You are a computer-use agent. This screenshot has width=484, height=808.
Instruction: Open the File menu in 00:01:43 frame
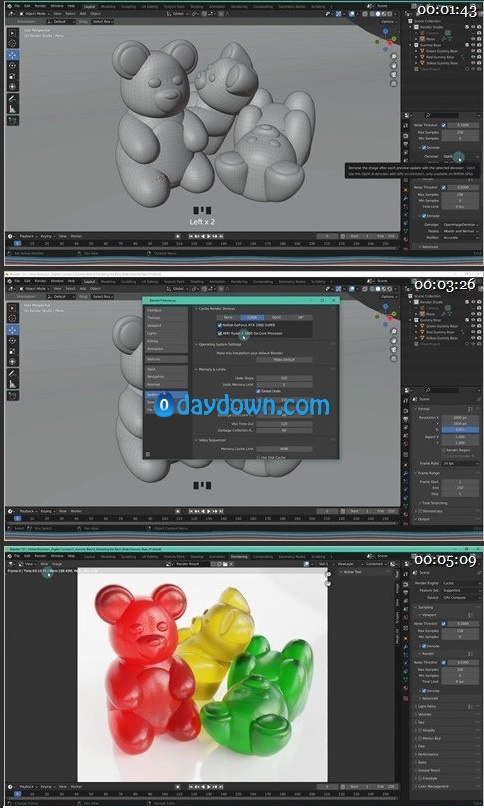(x=17, y=6)
